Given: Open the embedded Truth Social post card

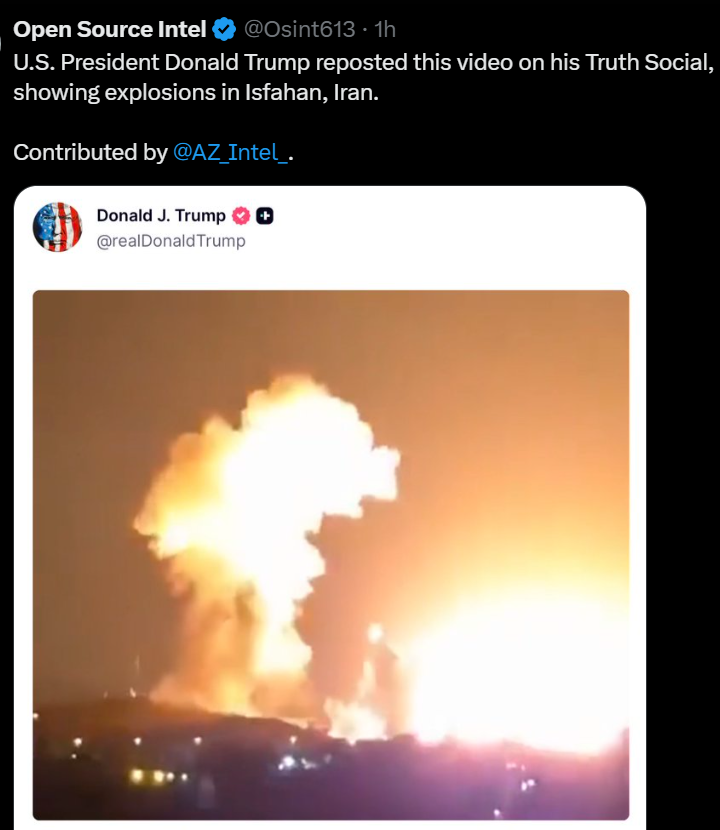Looking at the screenshot, I should [330, 508].
